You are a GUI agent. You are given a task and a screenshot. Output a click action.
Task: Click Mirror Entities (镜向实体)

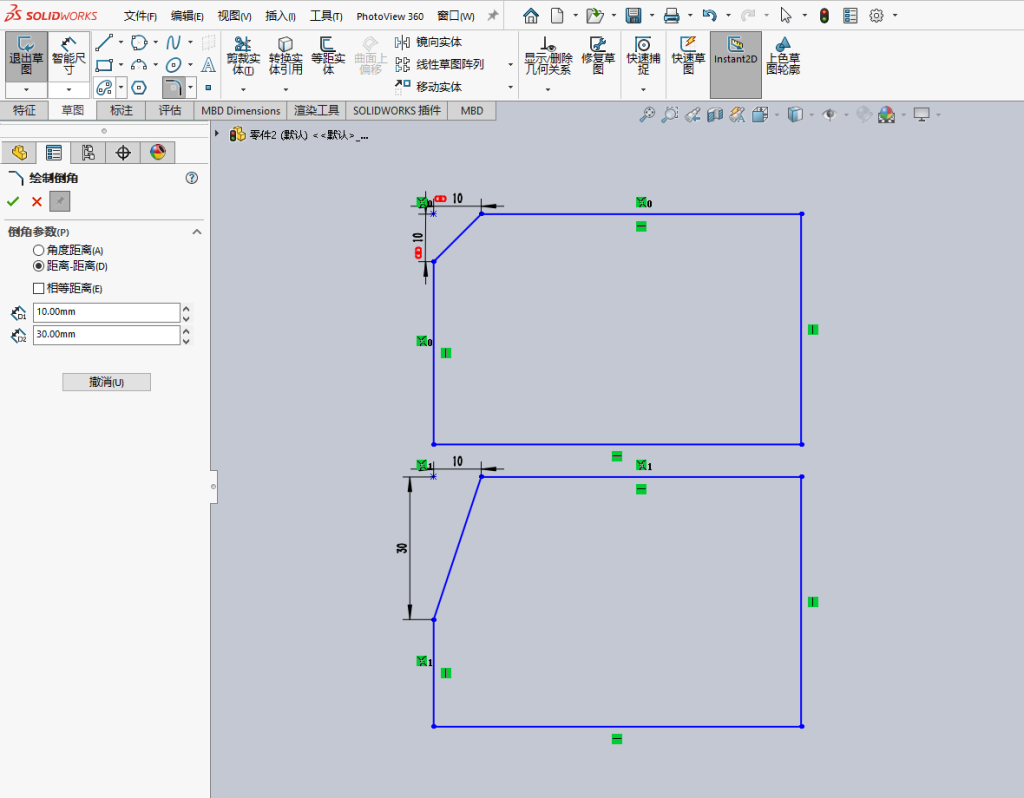point(428,42)
